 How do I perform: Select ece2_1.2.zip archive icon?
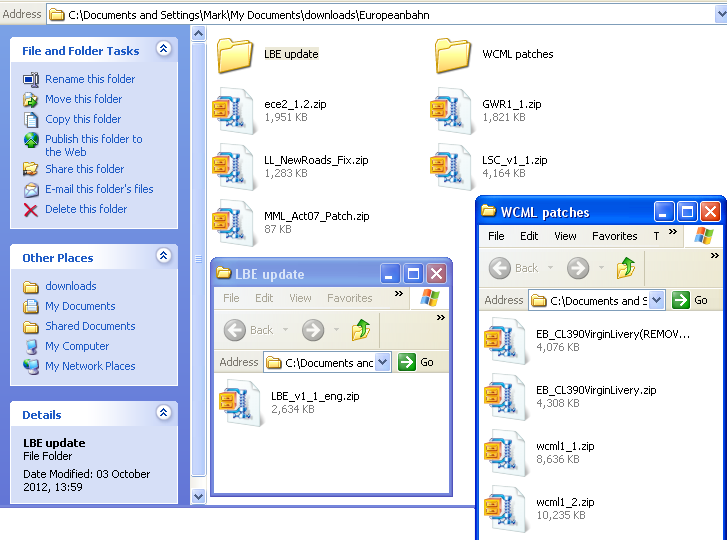[233, 111]
